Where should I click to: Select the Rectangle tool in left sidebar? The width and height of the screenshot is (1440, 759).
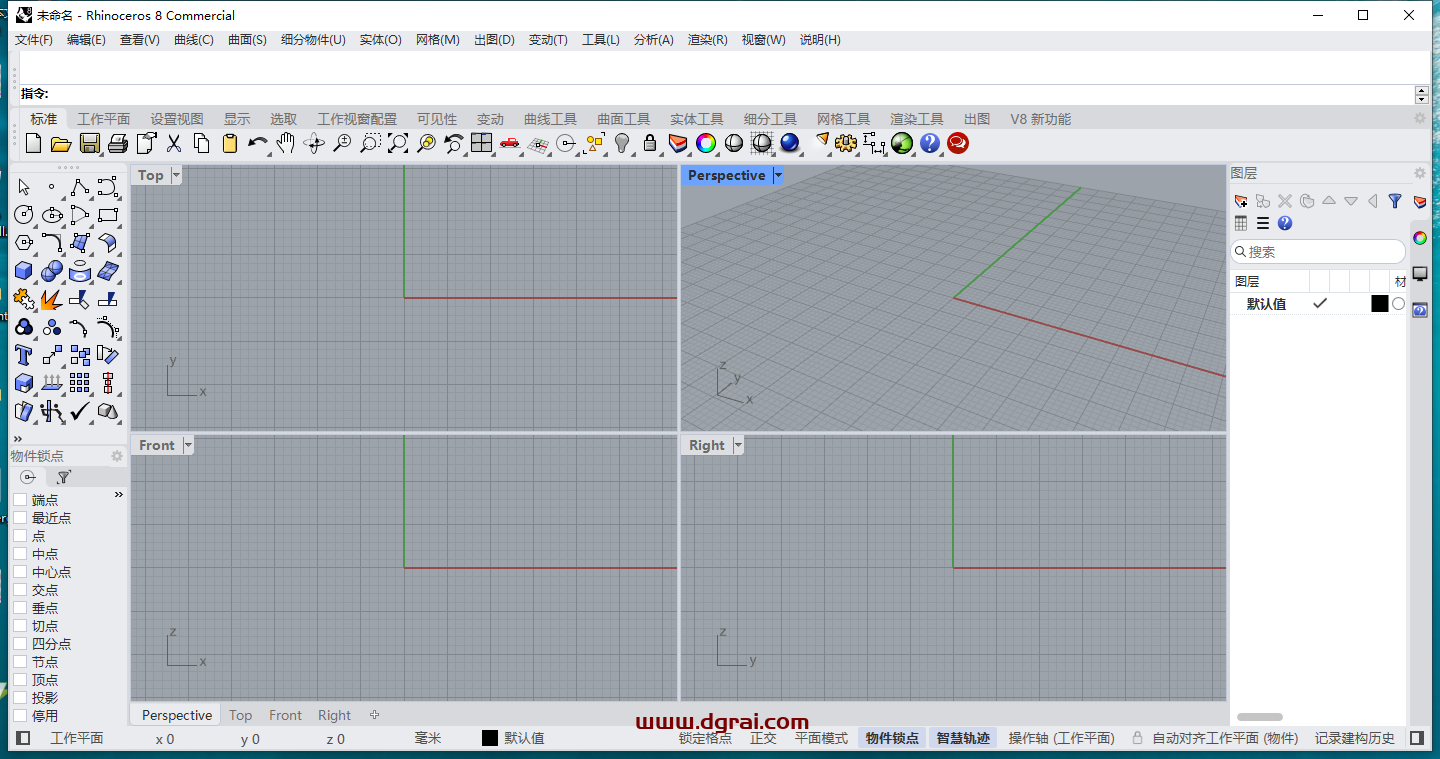[x=108, y=215]
